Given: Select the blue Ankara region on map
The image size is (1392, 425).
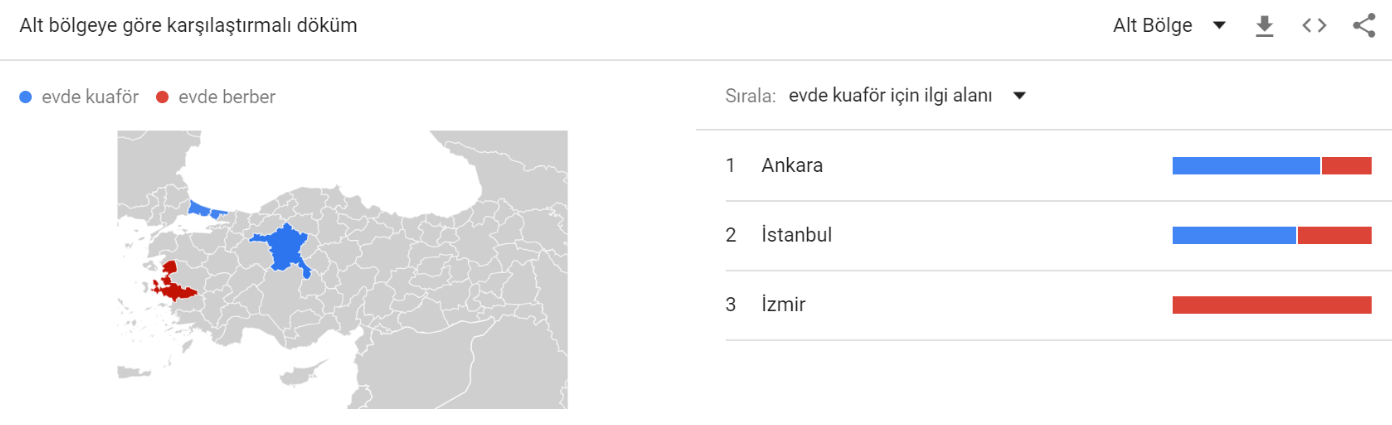Looking at the screenshot, I should coord(286,247).
